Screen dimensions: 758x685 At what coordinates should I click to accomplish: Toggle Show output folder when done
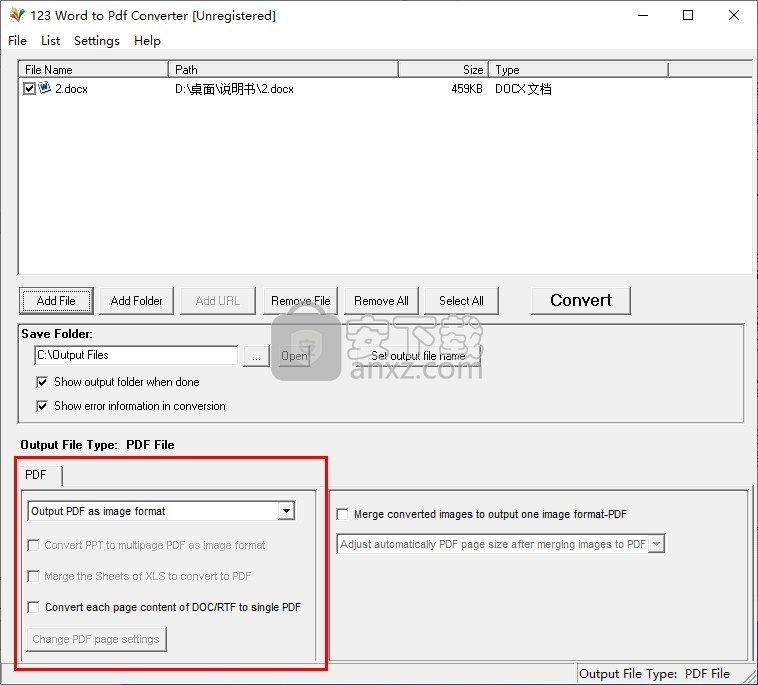42,382
